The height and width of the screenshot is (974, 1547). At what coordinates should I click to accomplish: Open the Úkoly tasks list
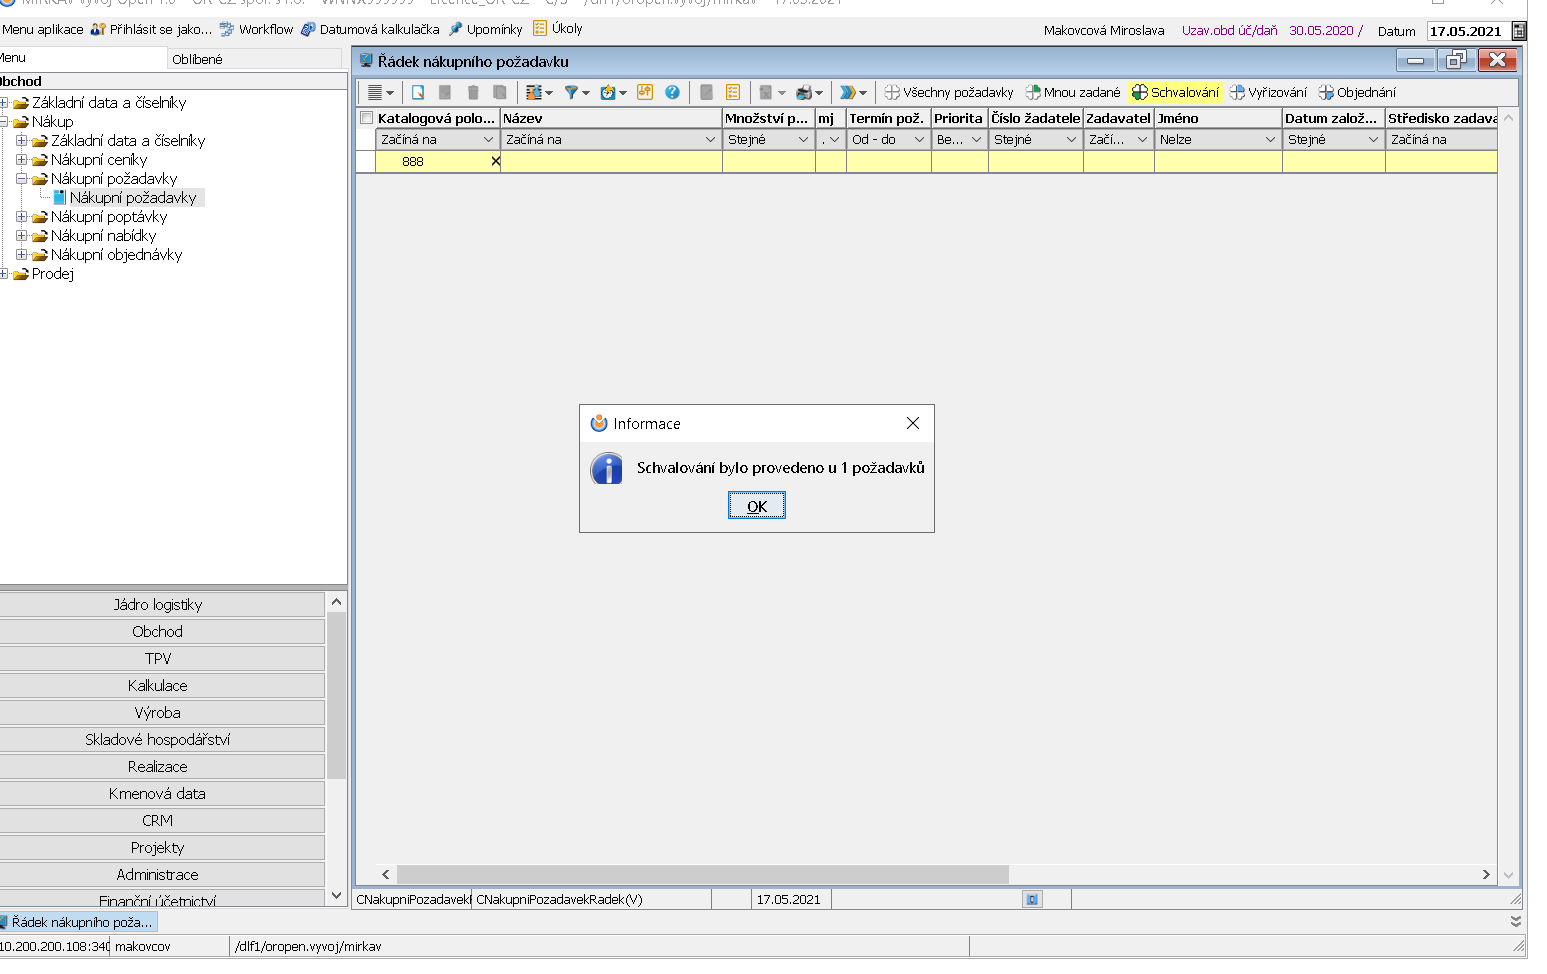(x=558, y=29)
